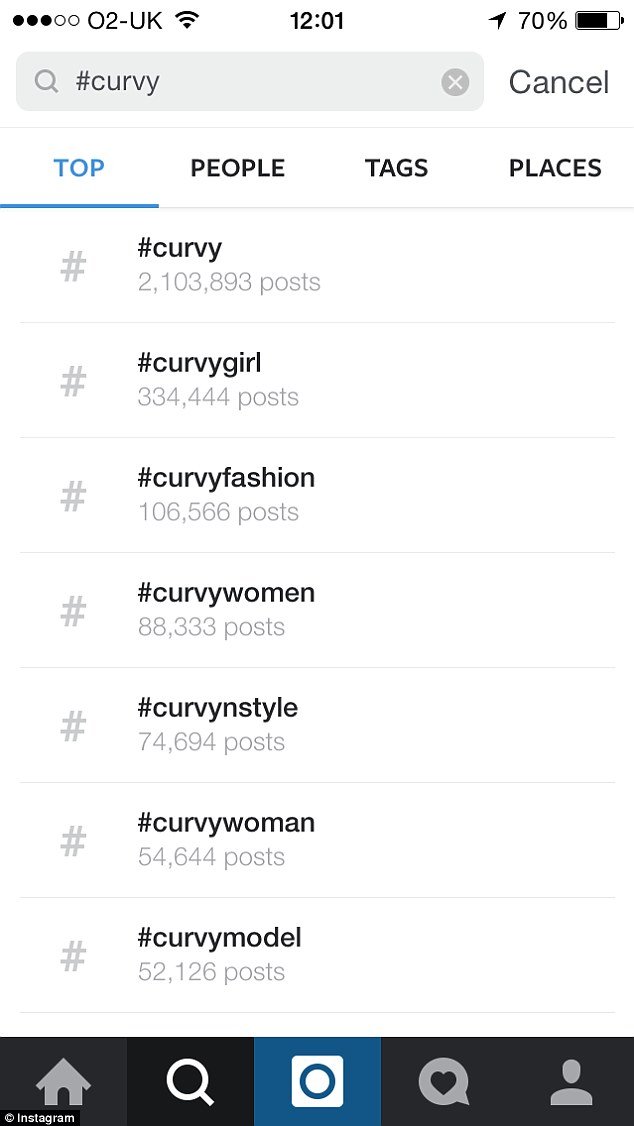The image size is (634, 1126).
Task: Tap the hashtag icon beside #curvymodel
Action: [x=72, y=954]
